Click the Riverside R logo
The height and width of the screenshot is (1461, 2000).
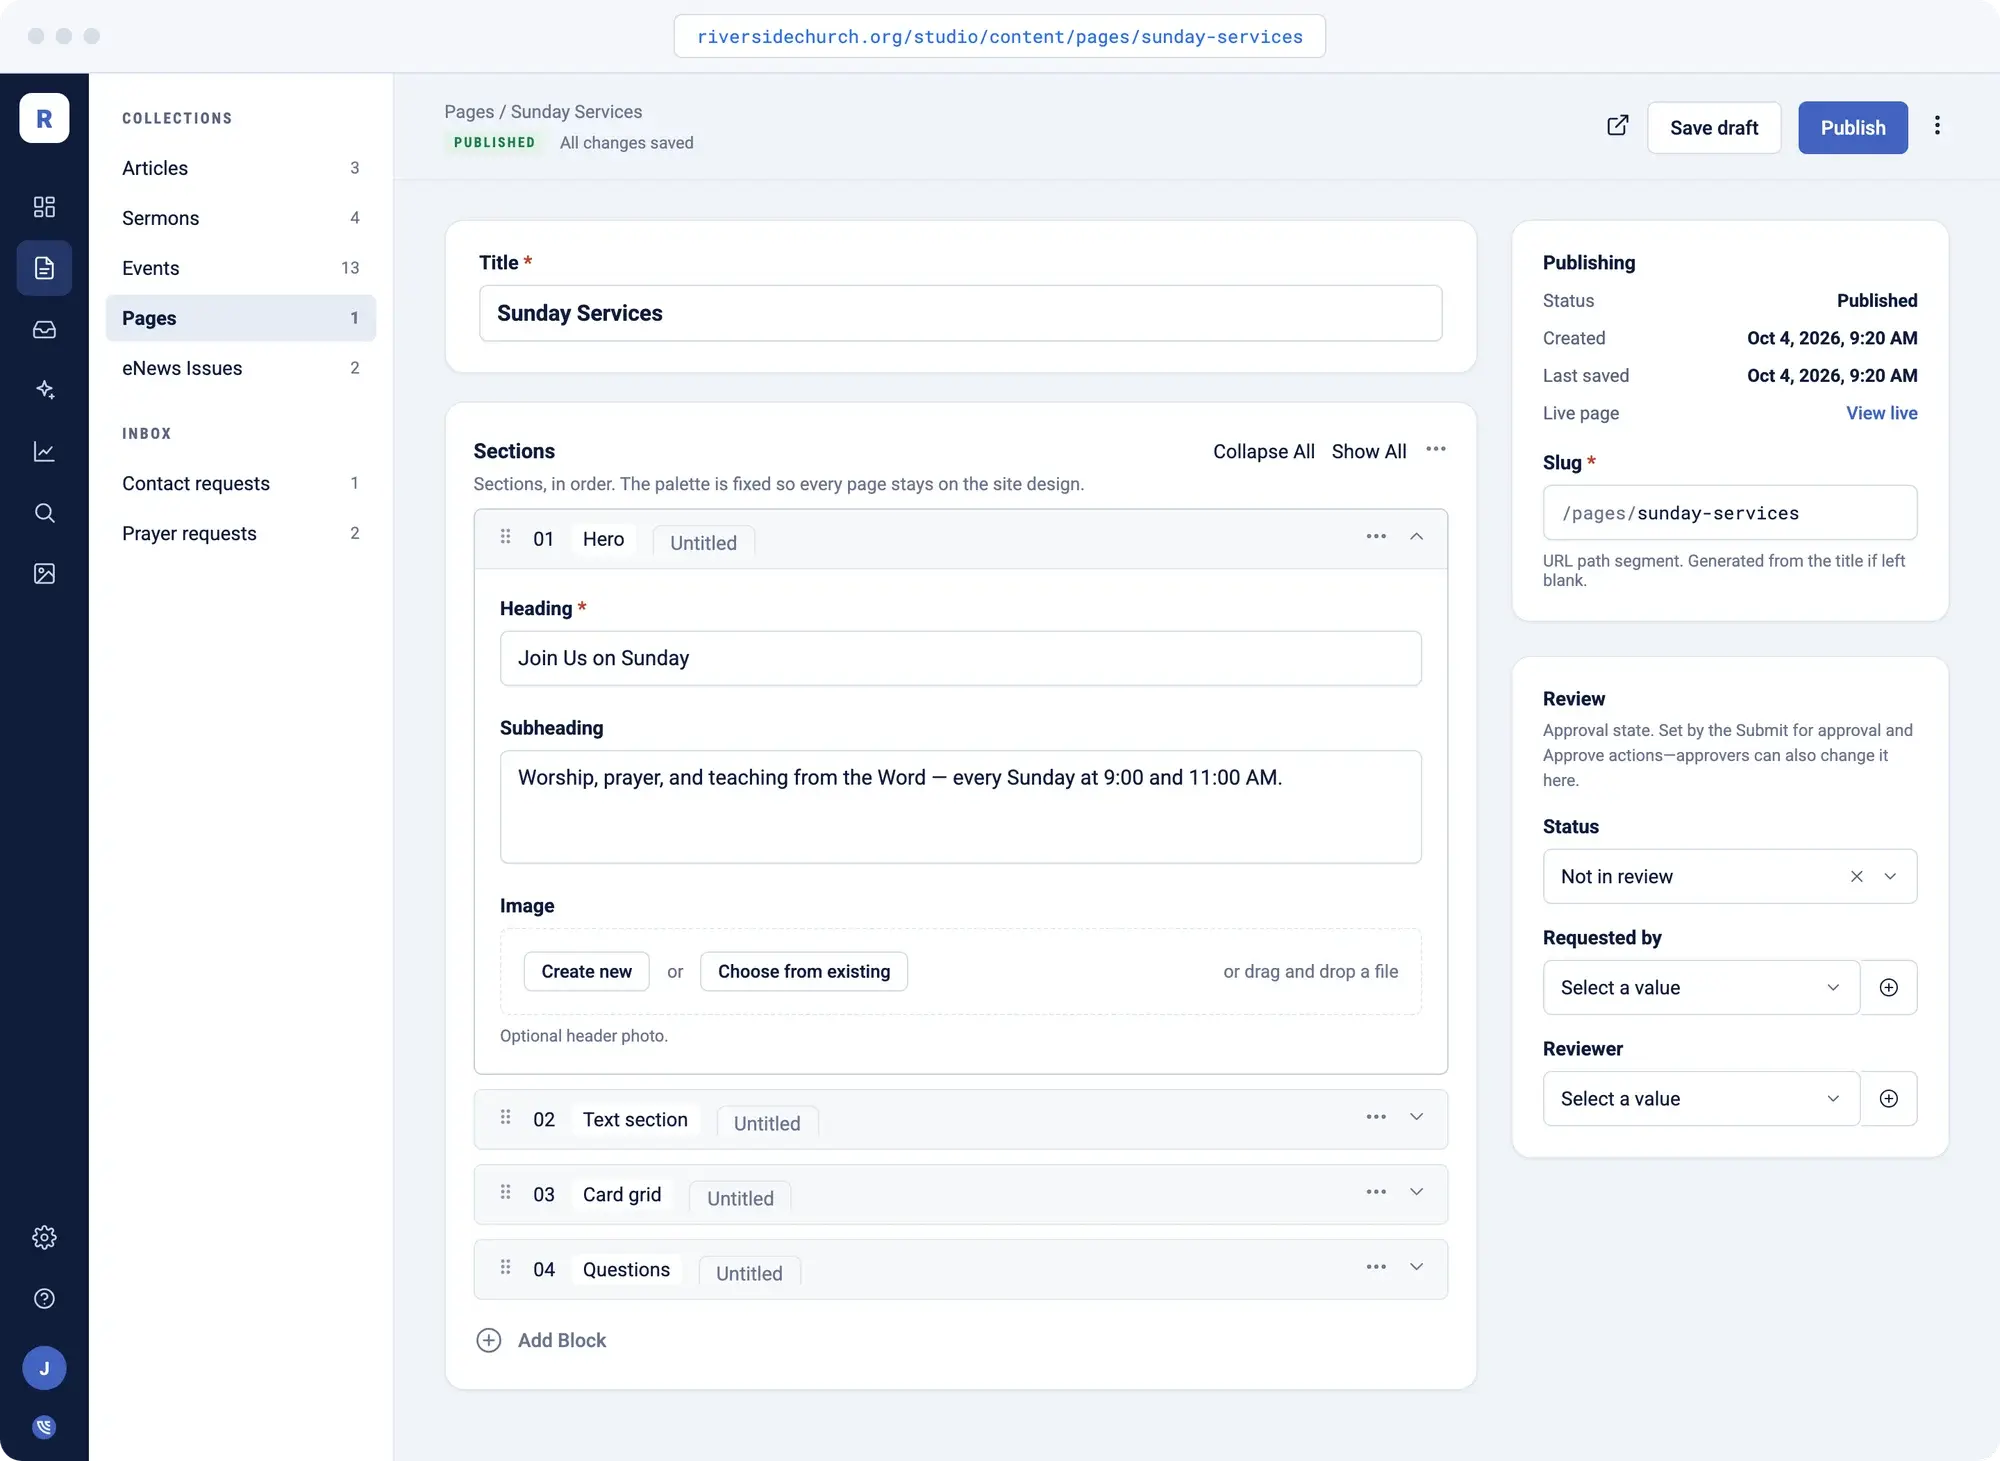(x=44, y=118)
